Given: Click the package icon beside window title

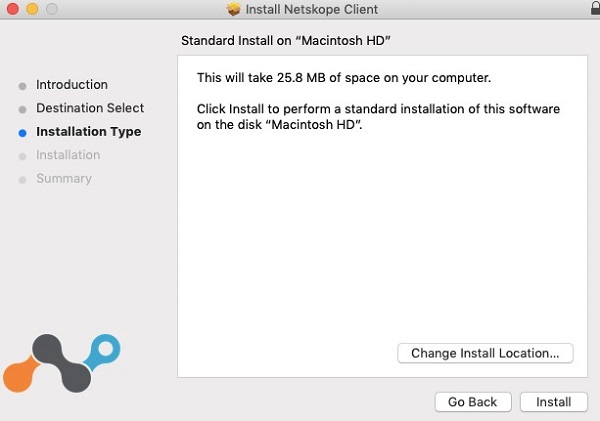Looking at the screenshot, I should point(234,10).
